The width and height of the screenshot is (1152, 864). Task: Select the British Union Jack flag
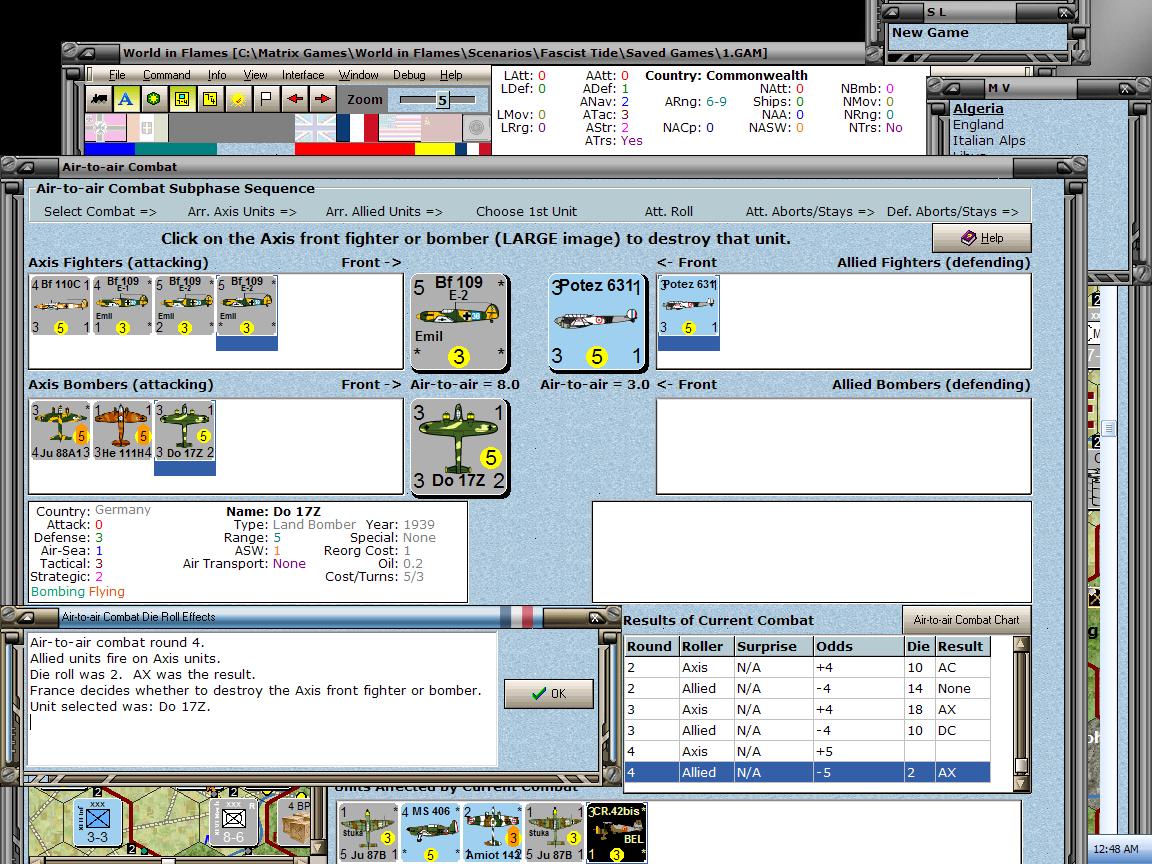315,128
